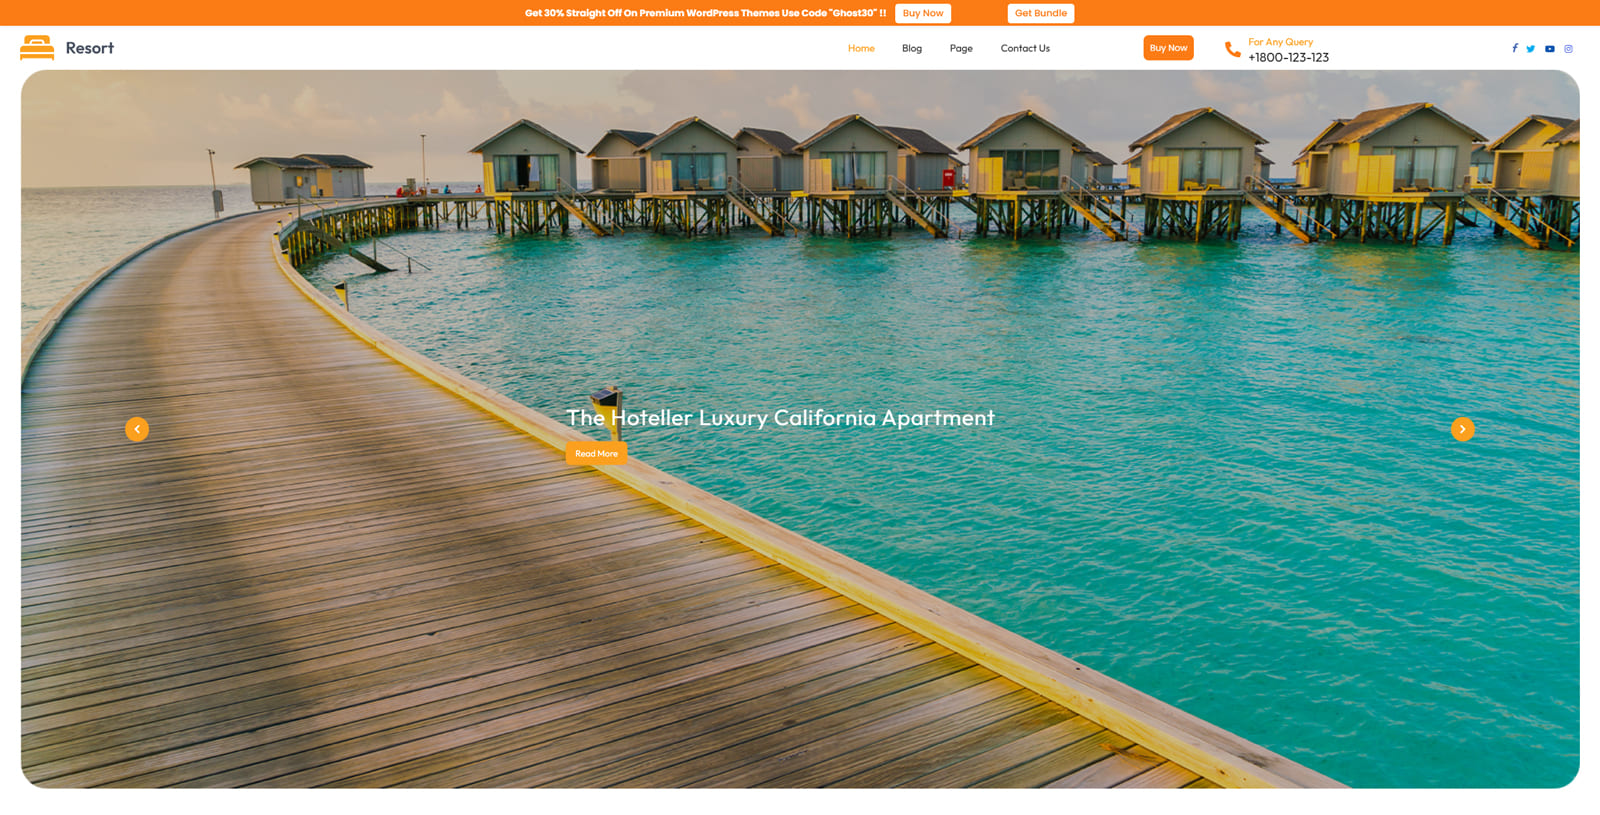
Task: Click the Get Bundle button
Action: point(1041,13)
